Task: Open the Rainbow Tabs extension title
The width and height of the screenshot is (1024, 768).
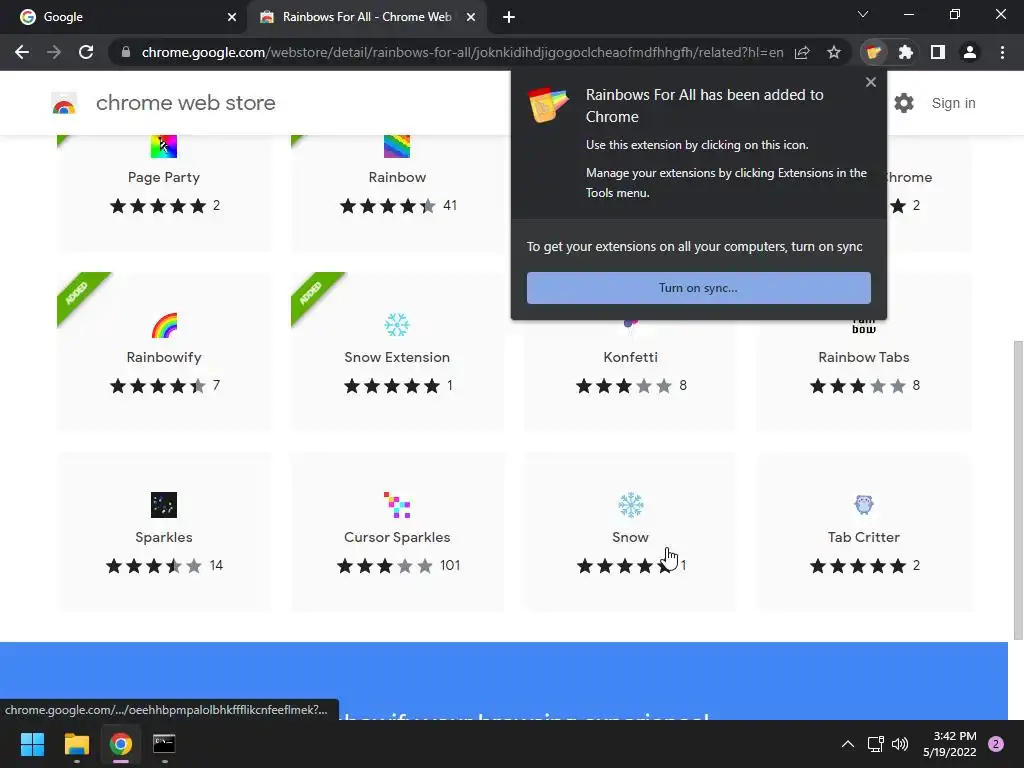Action: click(x=863, y=357)
